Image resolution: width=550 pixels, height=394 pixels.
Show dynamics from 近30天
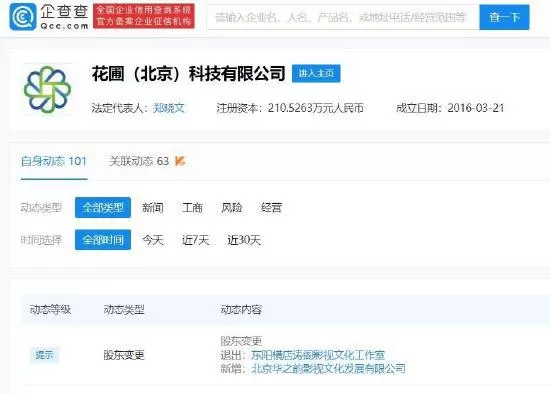click(x=244, y=240)
